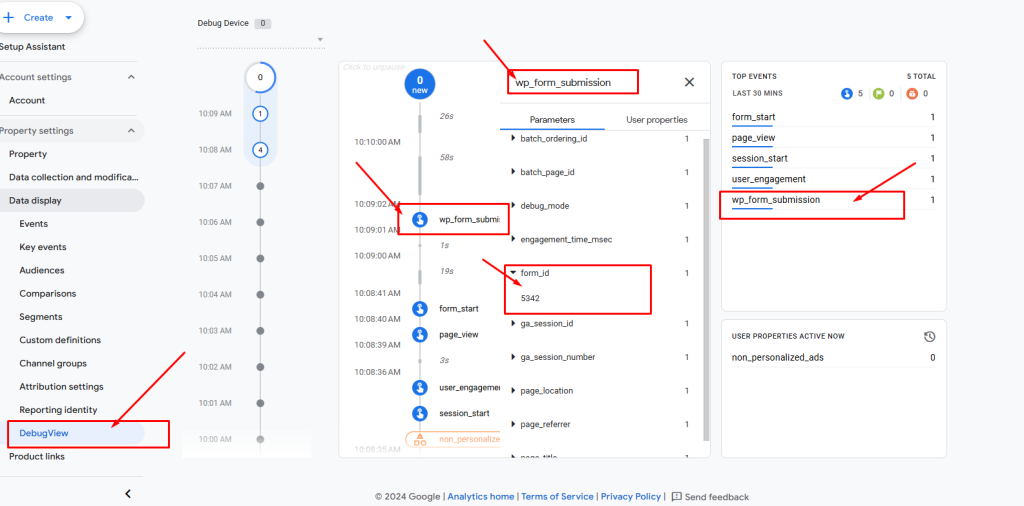
Task: Open Audiences in sidebar
Action: tap(42, 270)
